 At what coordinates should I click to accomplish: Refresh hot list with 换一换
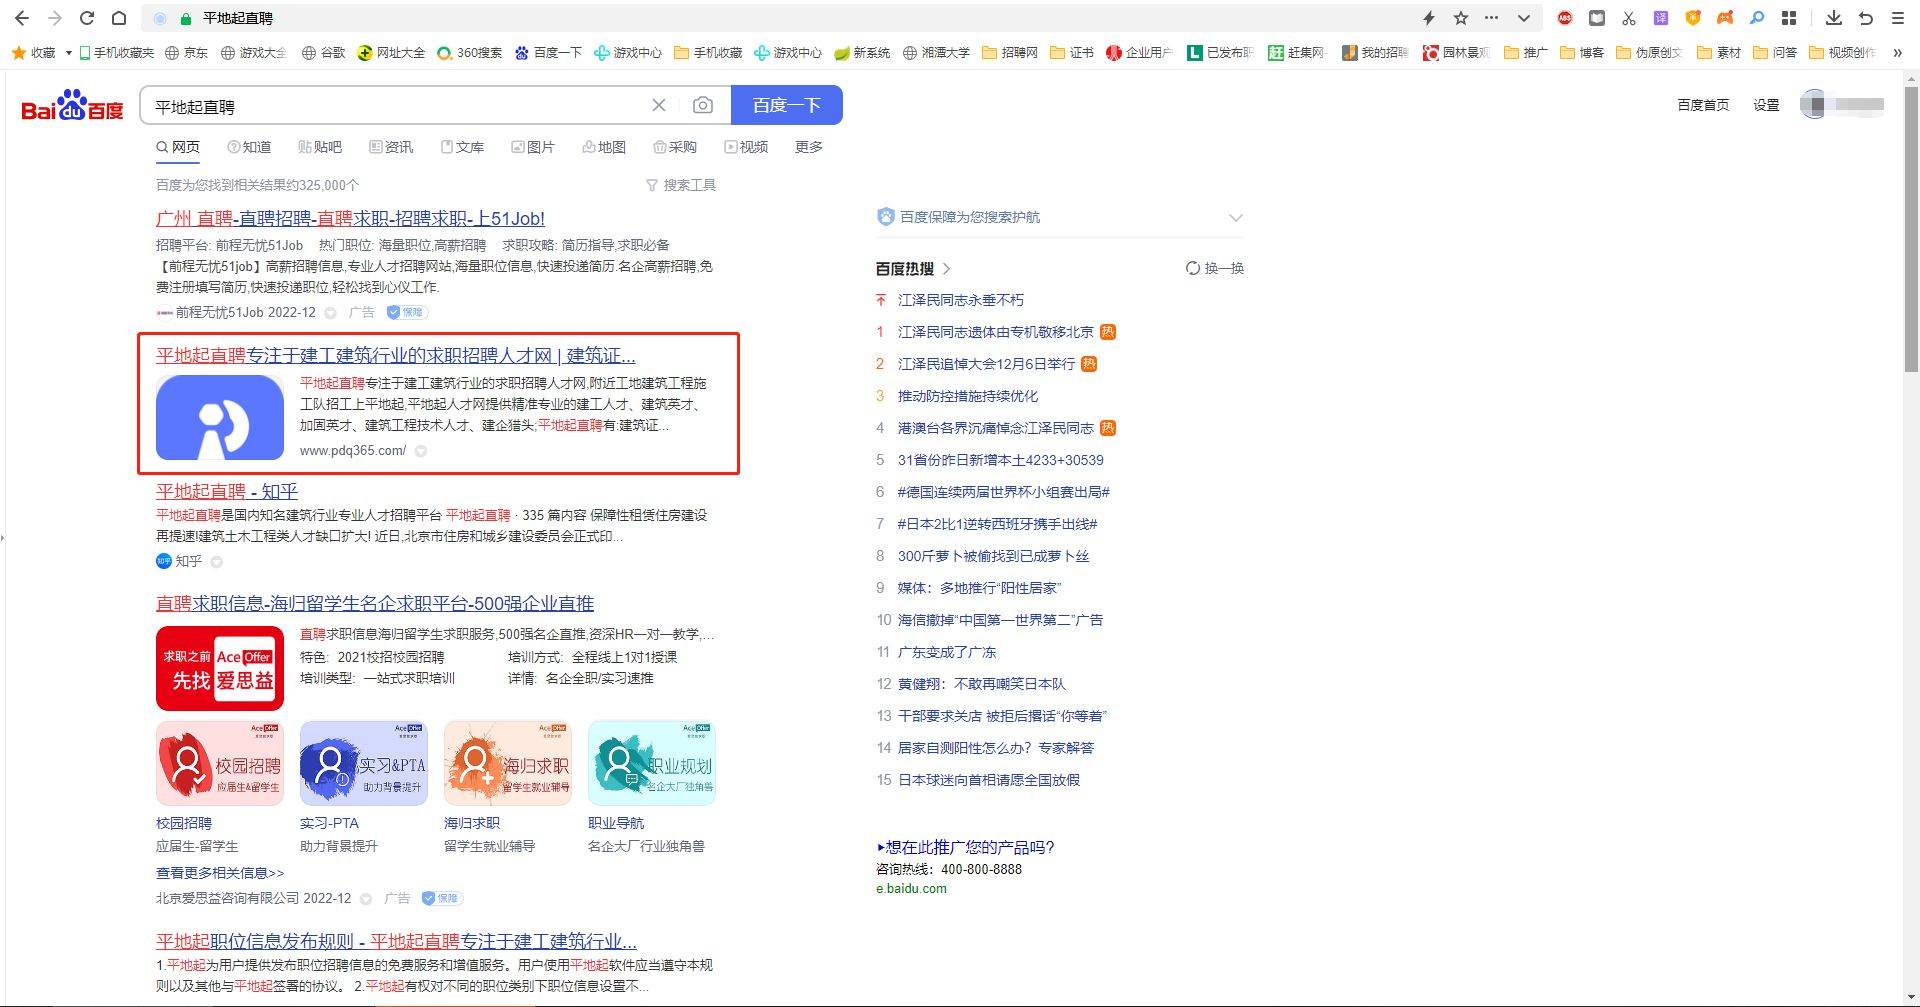[x=1215, y=268]
